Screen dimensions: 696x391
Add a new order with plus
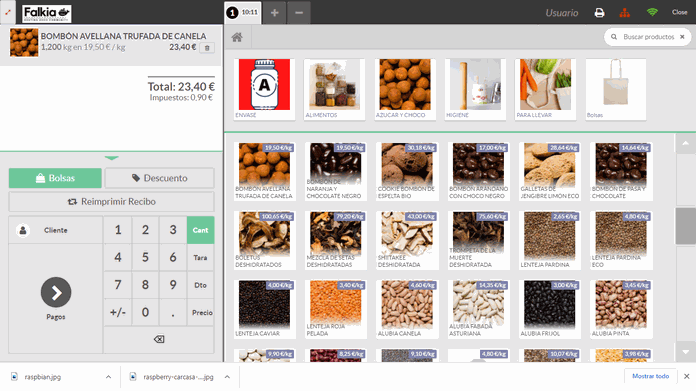point(275,12)
